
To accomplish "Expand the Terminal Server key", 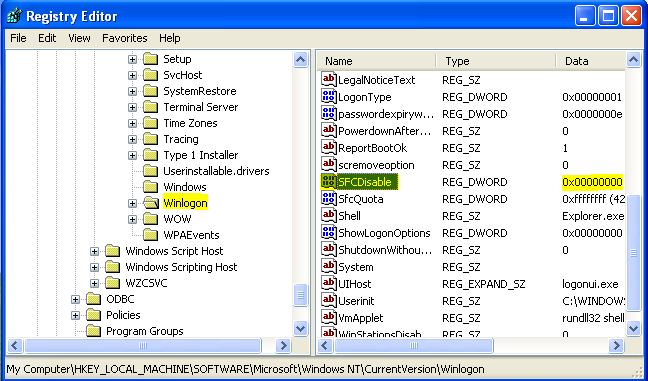I will tap(132, 107).
